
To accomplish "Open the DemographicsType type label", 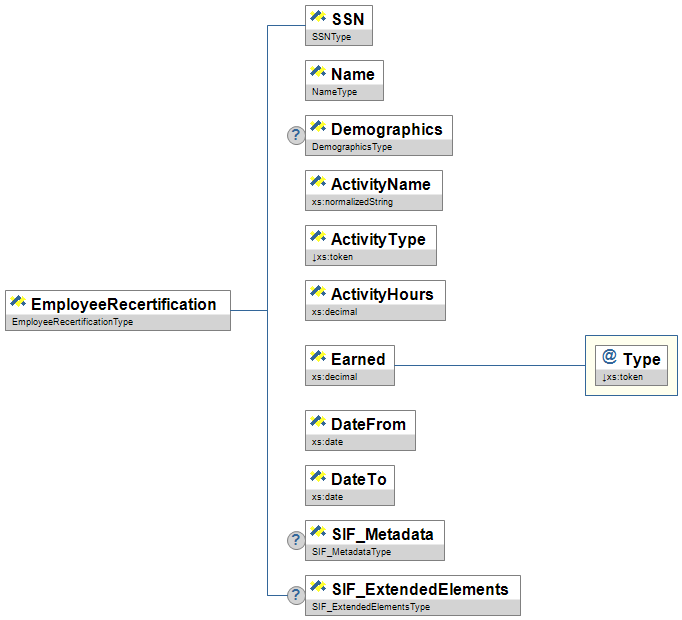I will click(352, 147).
